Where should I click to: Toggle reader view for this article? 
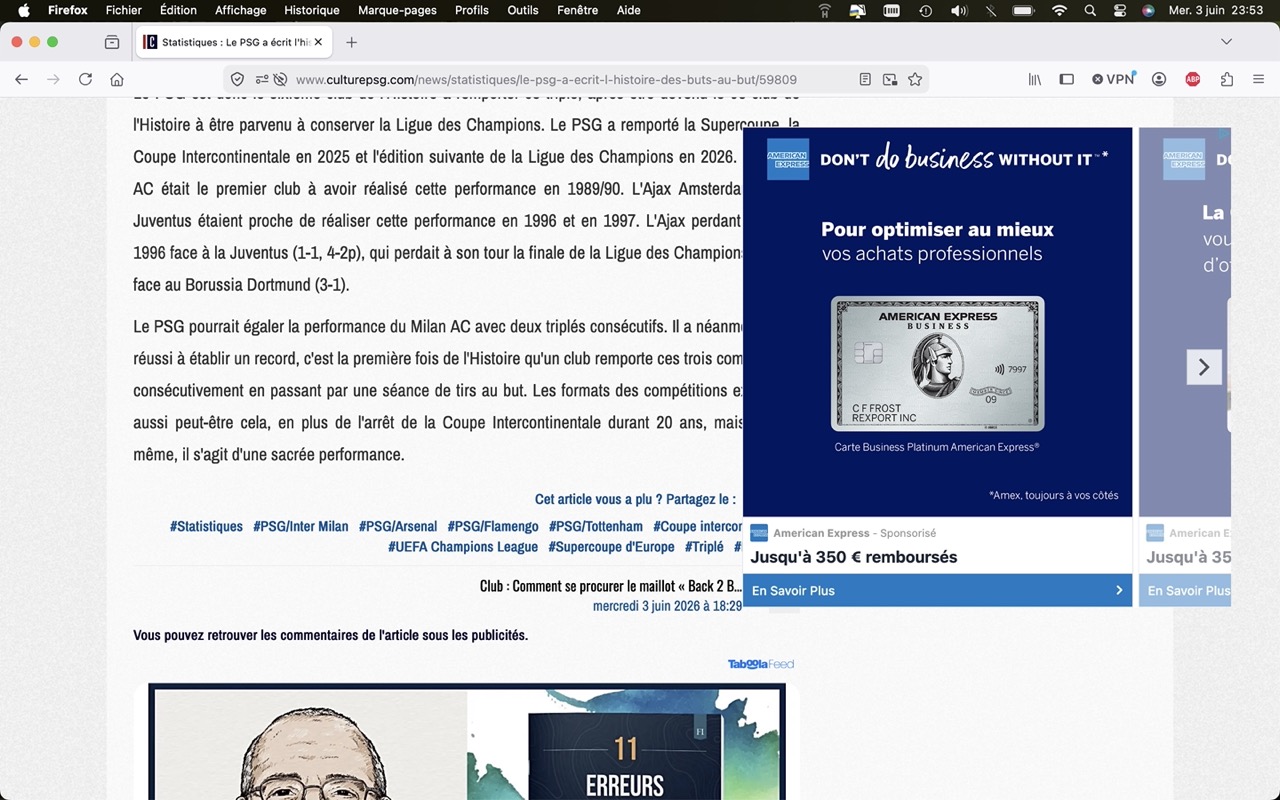pos(865,80)
